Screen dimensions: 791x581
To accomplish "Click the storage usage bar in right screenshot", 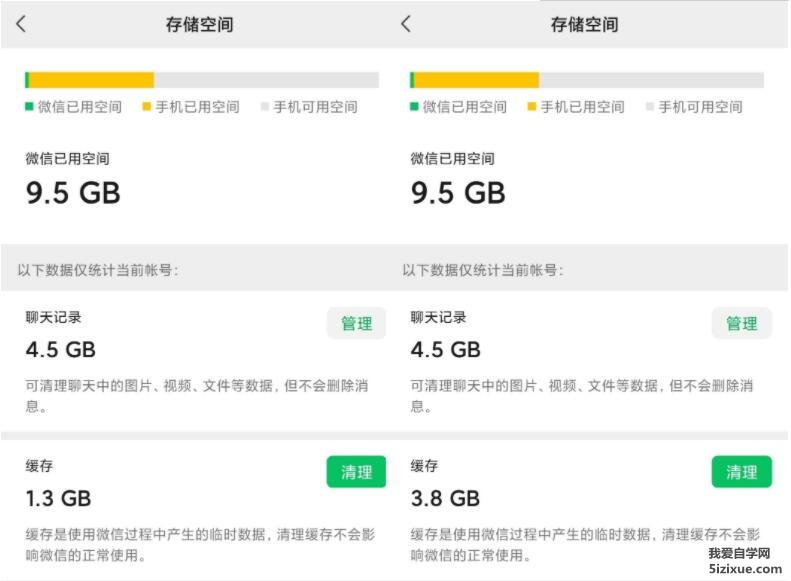I will [x=587, y=80].
